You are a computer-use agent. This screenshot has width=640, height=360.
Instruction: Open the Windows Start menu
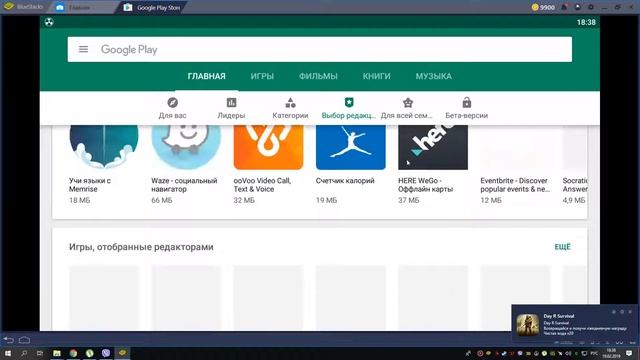[7, 353]
